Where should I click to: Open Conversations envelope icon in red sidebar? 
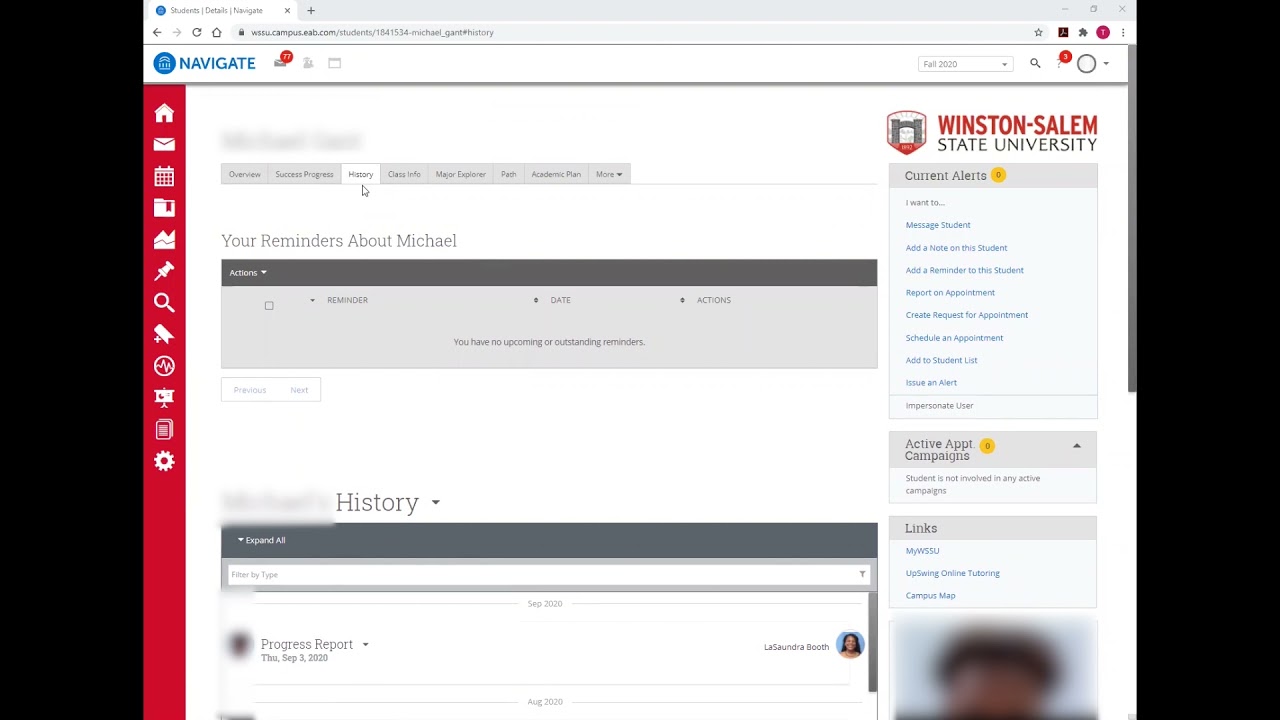pyautogui.click(x=164, y=144)
